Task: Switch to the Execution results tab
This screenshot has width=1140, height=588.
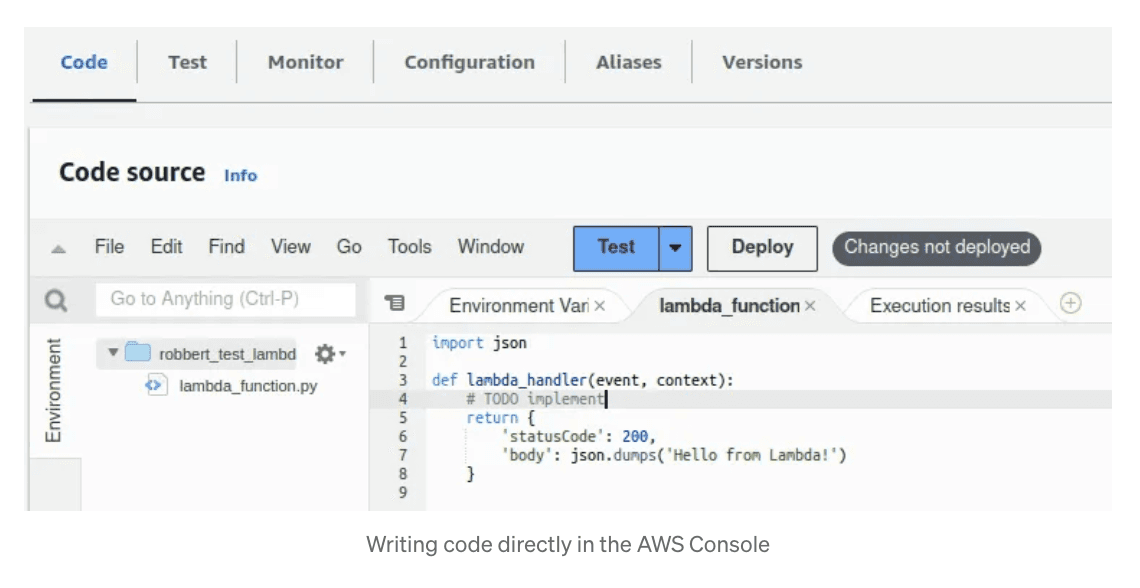Action: [x=940, y=306]
